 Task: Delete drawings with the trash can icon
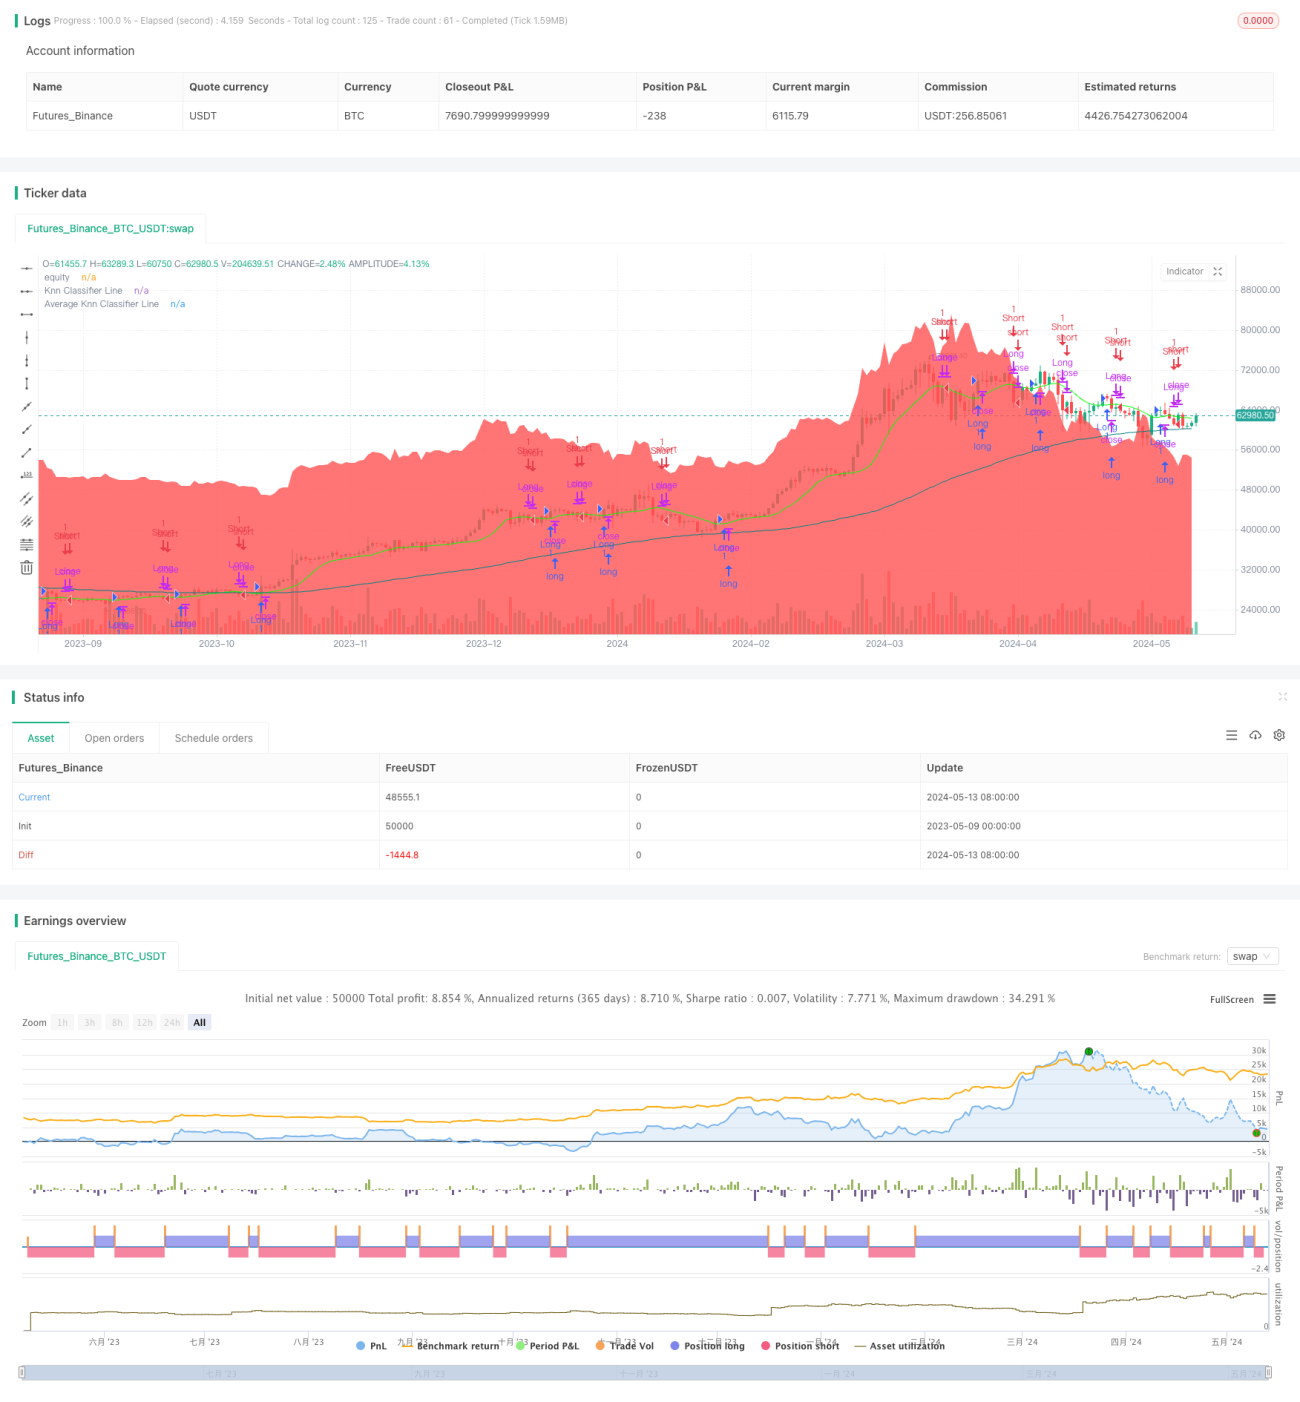tap(27, 567)
